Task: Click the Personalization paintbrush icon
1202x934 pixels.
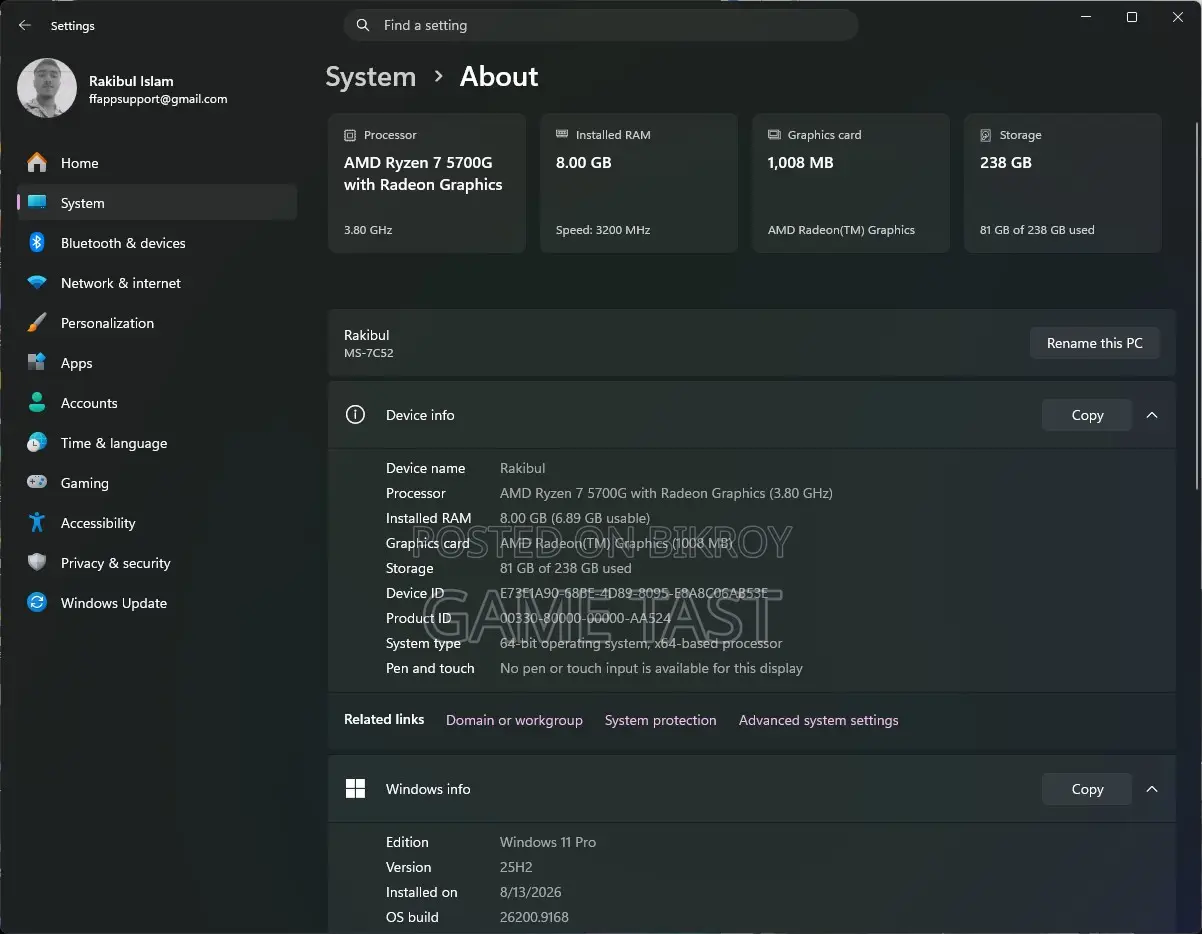Action: 37,323
